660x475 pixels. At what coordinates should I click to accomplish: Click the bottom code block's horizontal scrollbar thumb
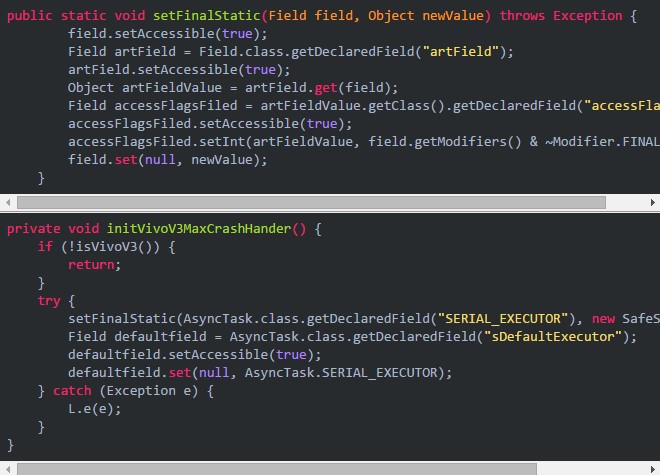(x=277, y=469)
